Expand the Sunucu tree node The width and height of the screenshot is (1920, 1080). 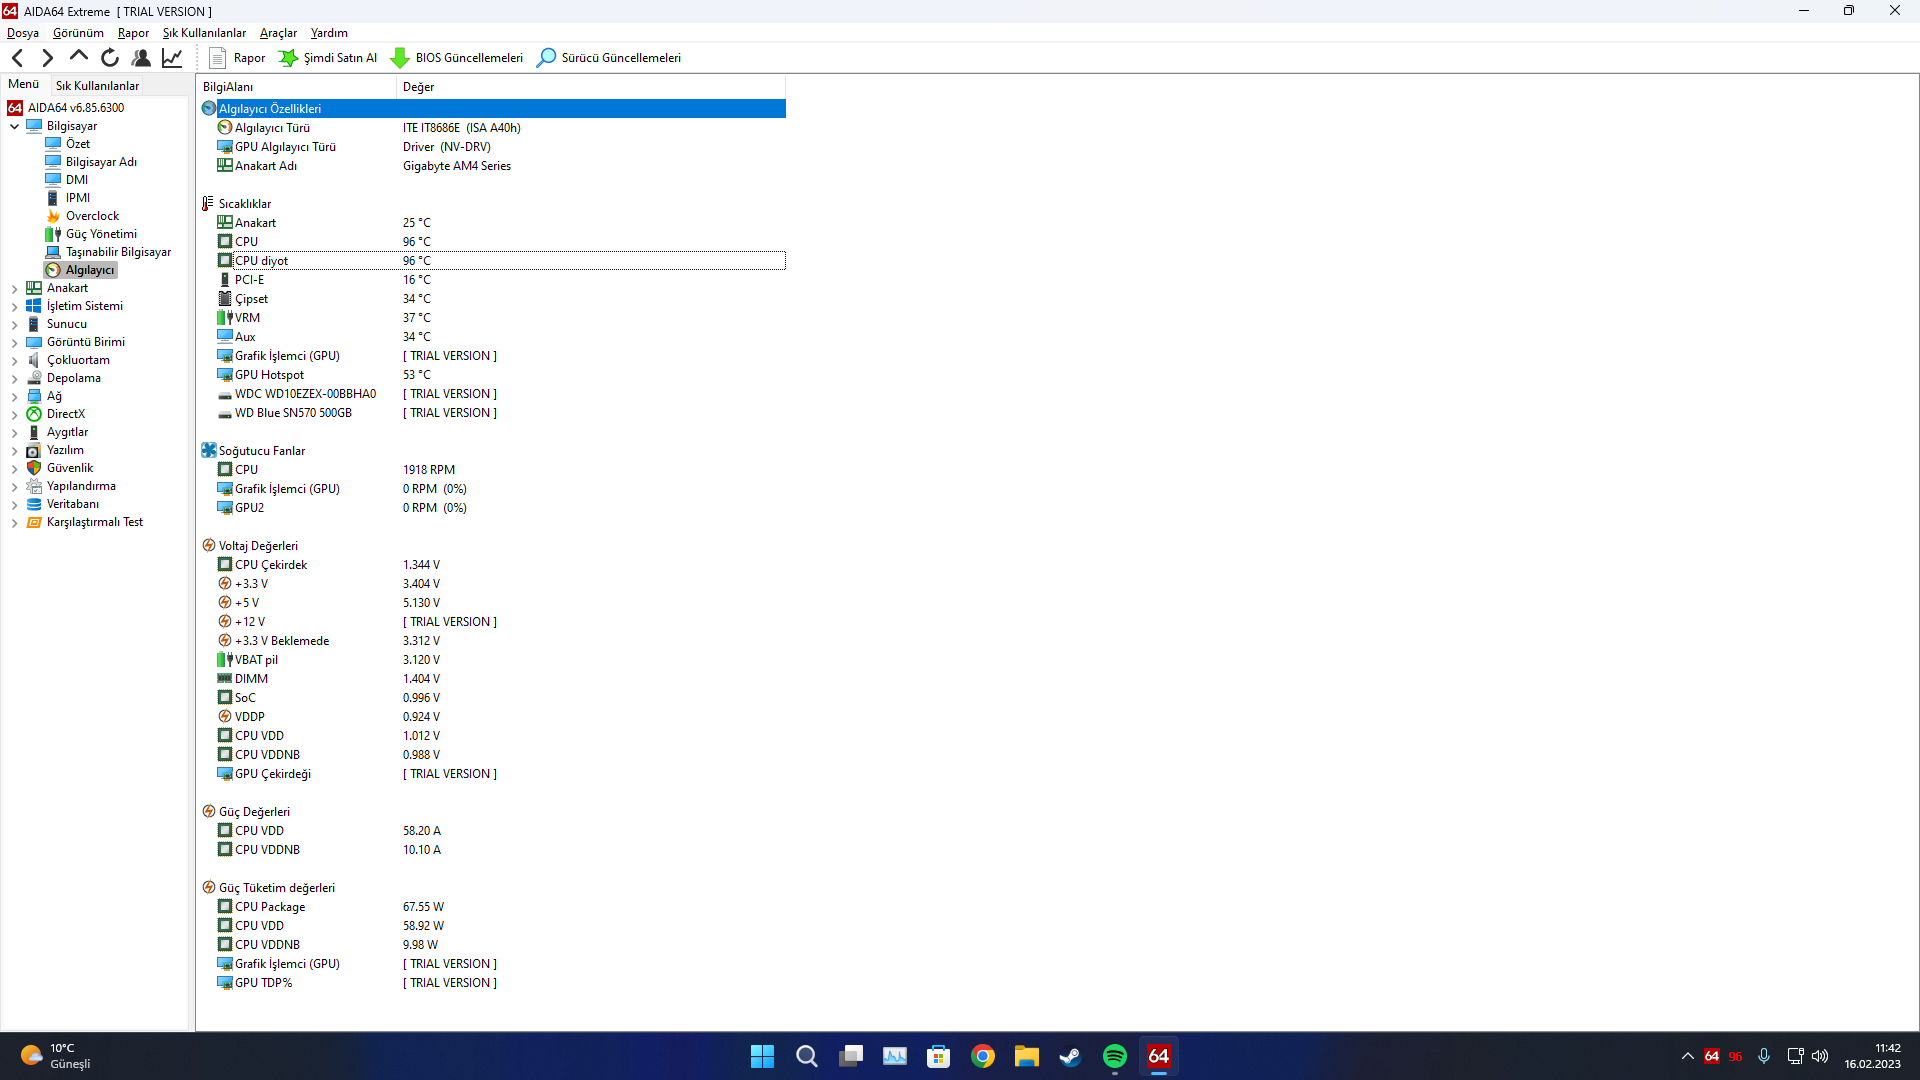point(14,324)
